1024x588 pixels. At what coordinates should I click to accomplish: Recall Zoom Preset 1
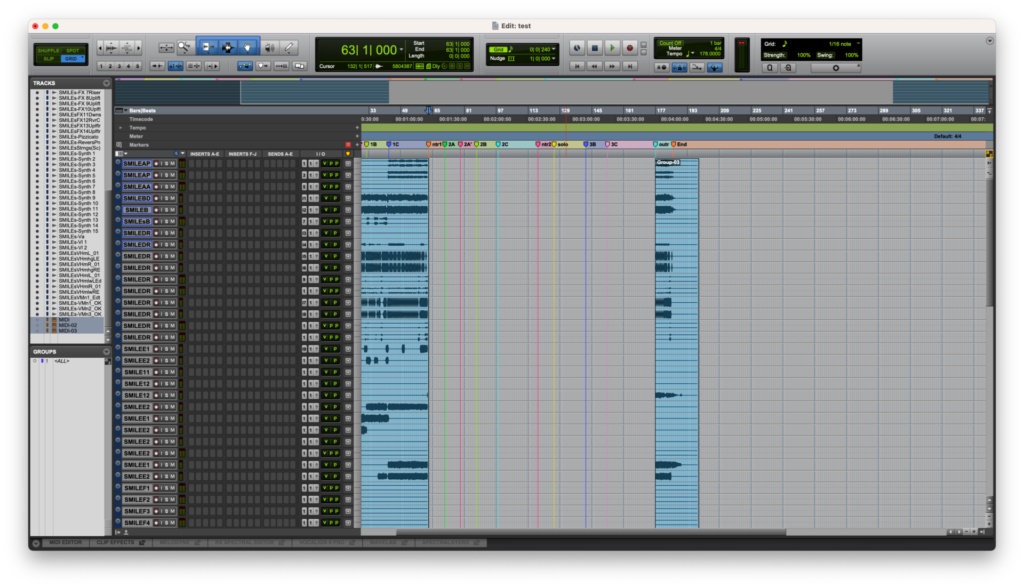(x=101, y=66)
